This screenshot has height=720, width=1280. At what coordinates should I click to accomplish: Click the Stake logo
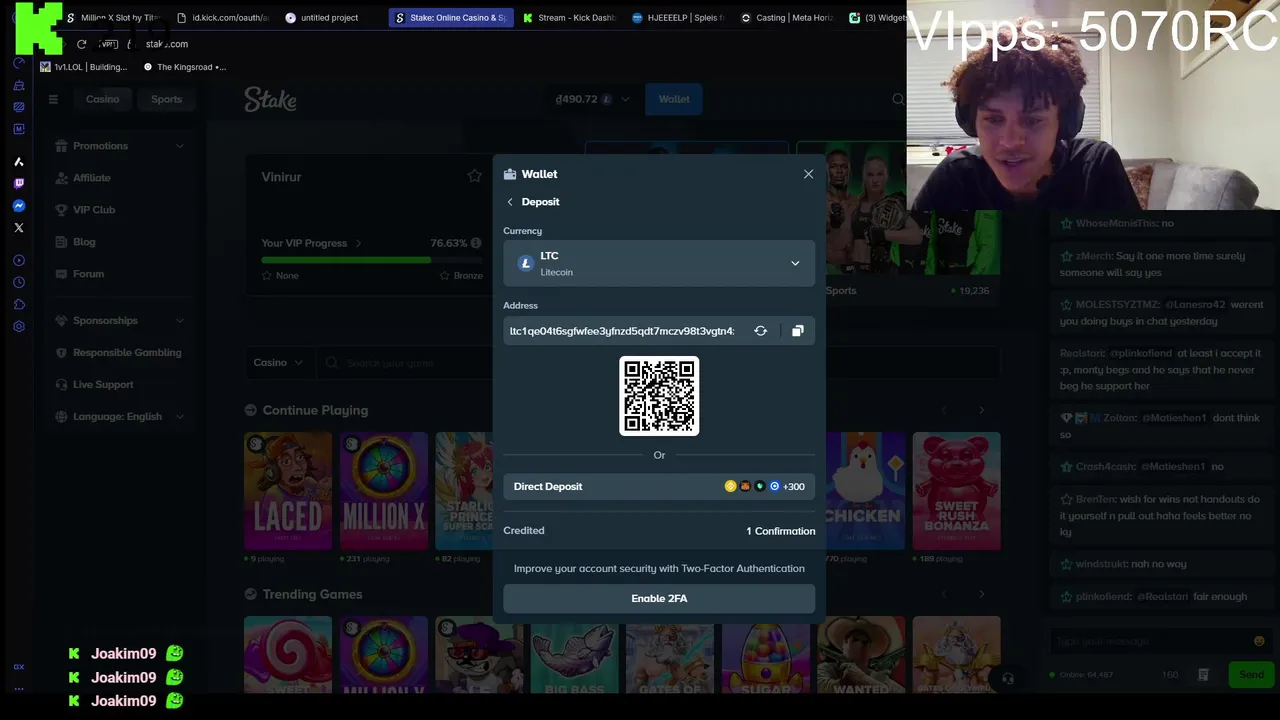[x=270, y=99]
